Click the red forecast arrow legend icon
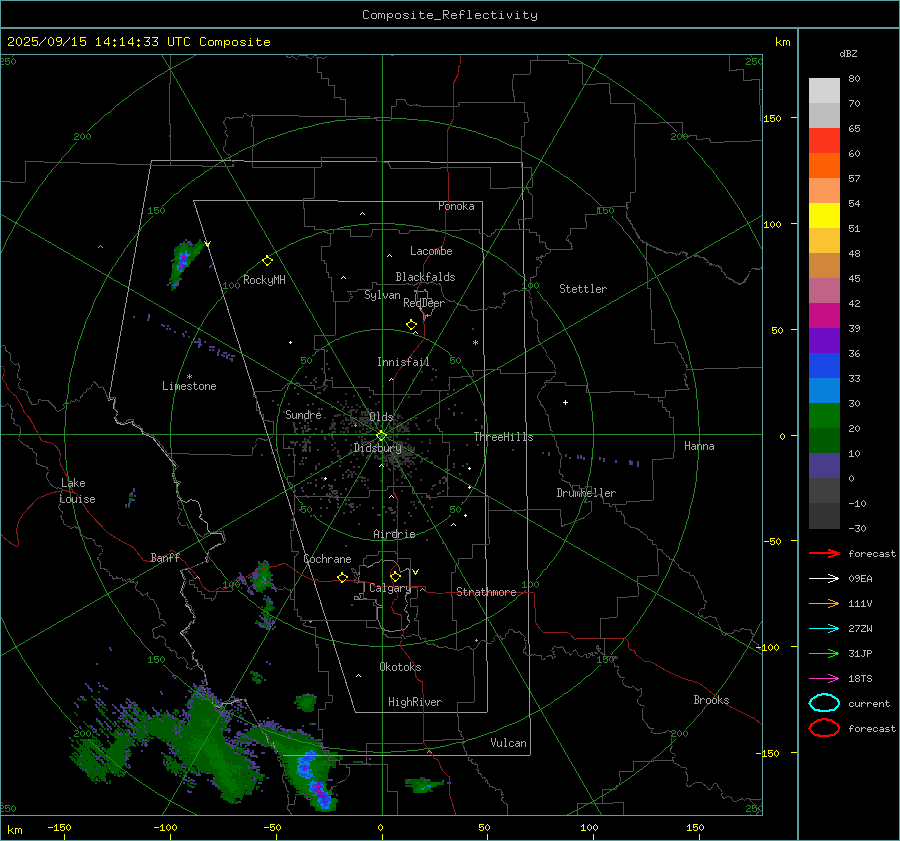Screen dimensions: 900x841 click(824, 553)
